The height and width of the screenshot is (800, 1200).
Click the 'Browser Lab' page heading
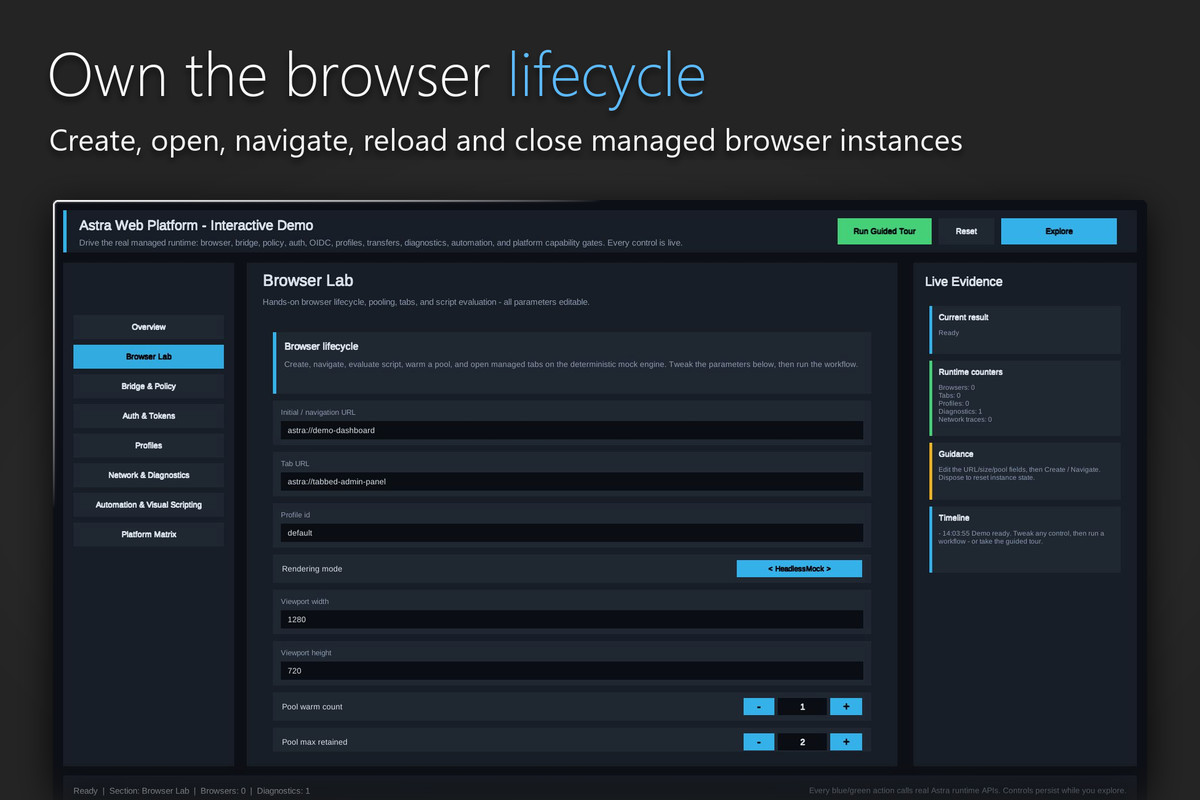tap(308, 281)
